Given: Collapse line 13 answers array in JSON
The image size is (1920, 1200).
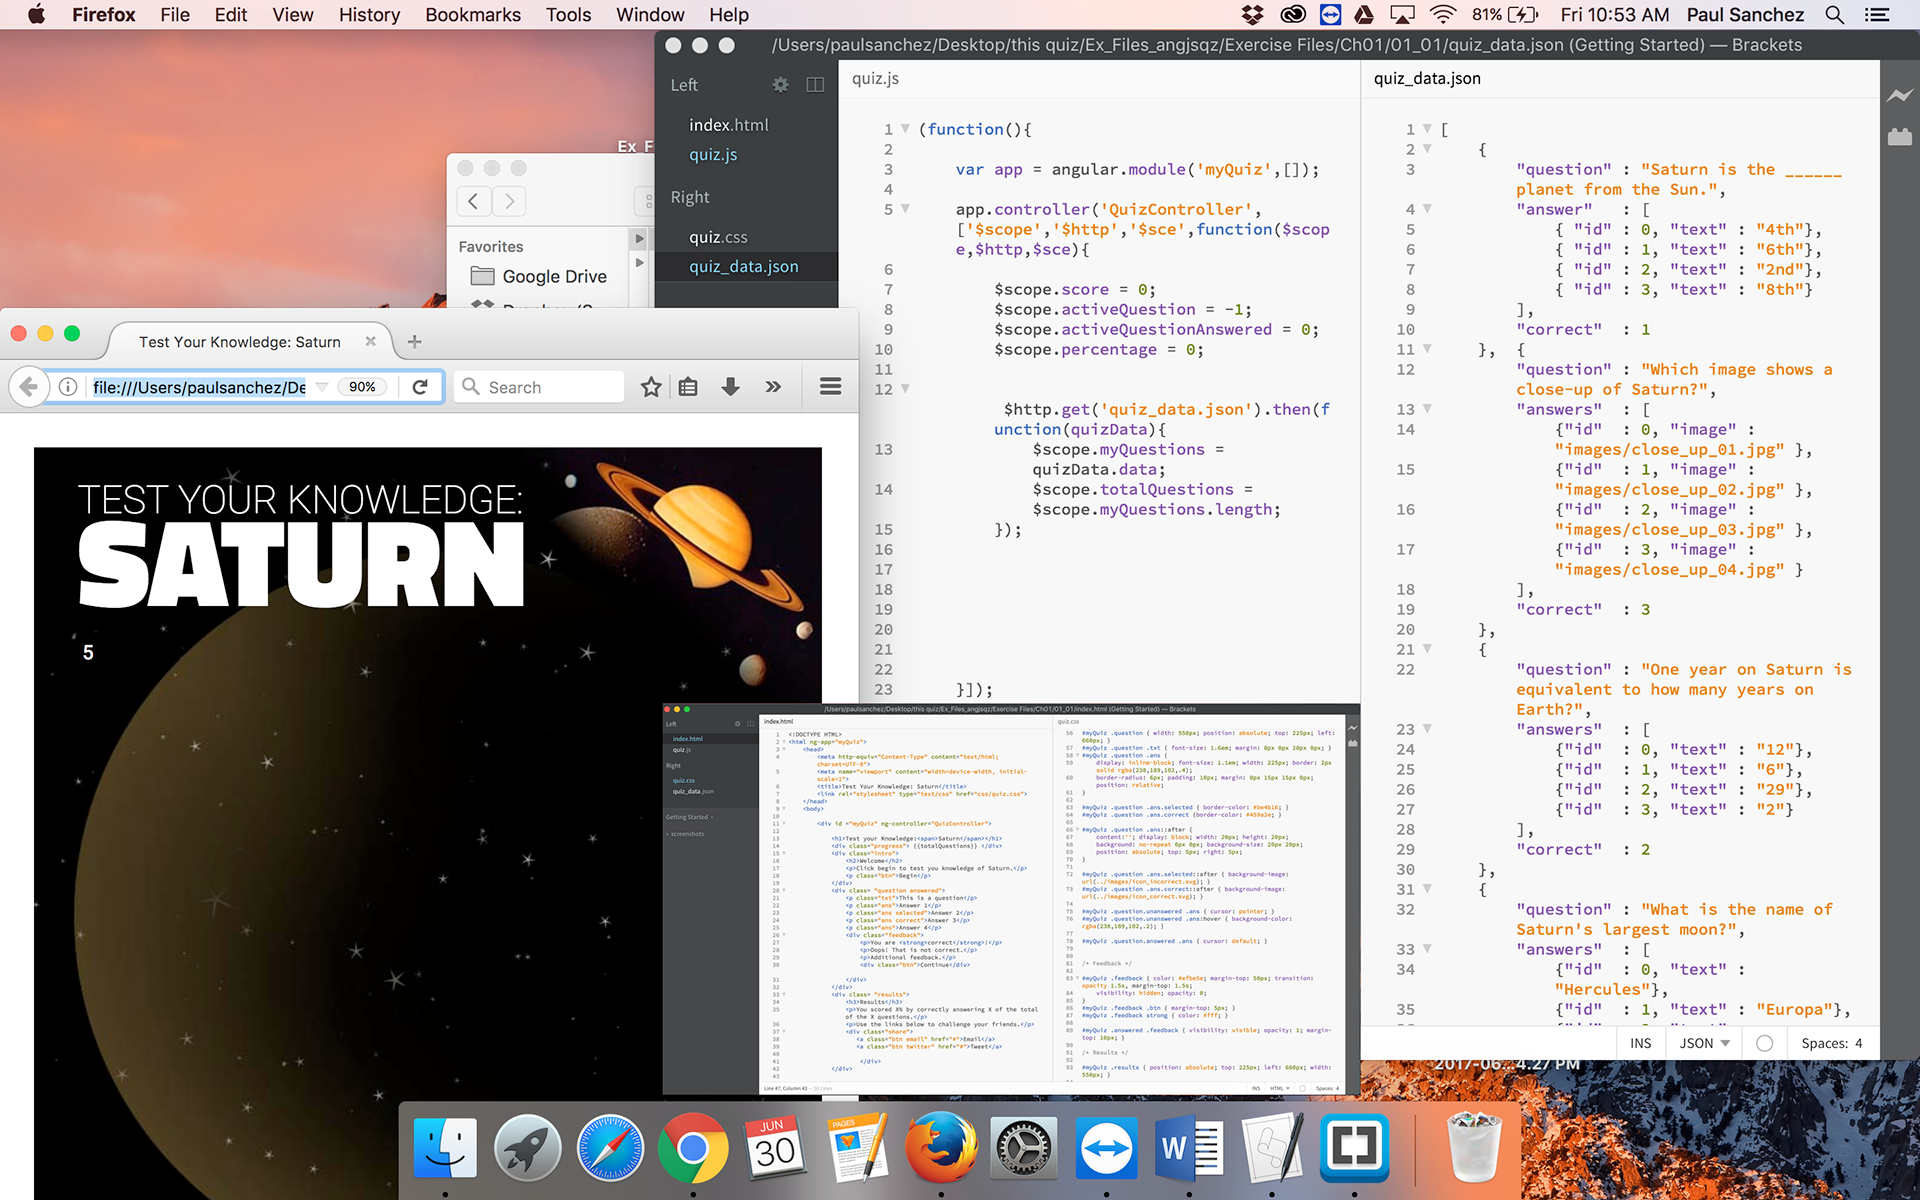Looking at the screenshot, I should pyautogui.click(x=1427, y=409).
